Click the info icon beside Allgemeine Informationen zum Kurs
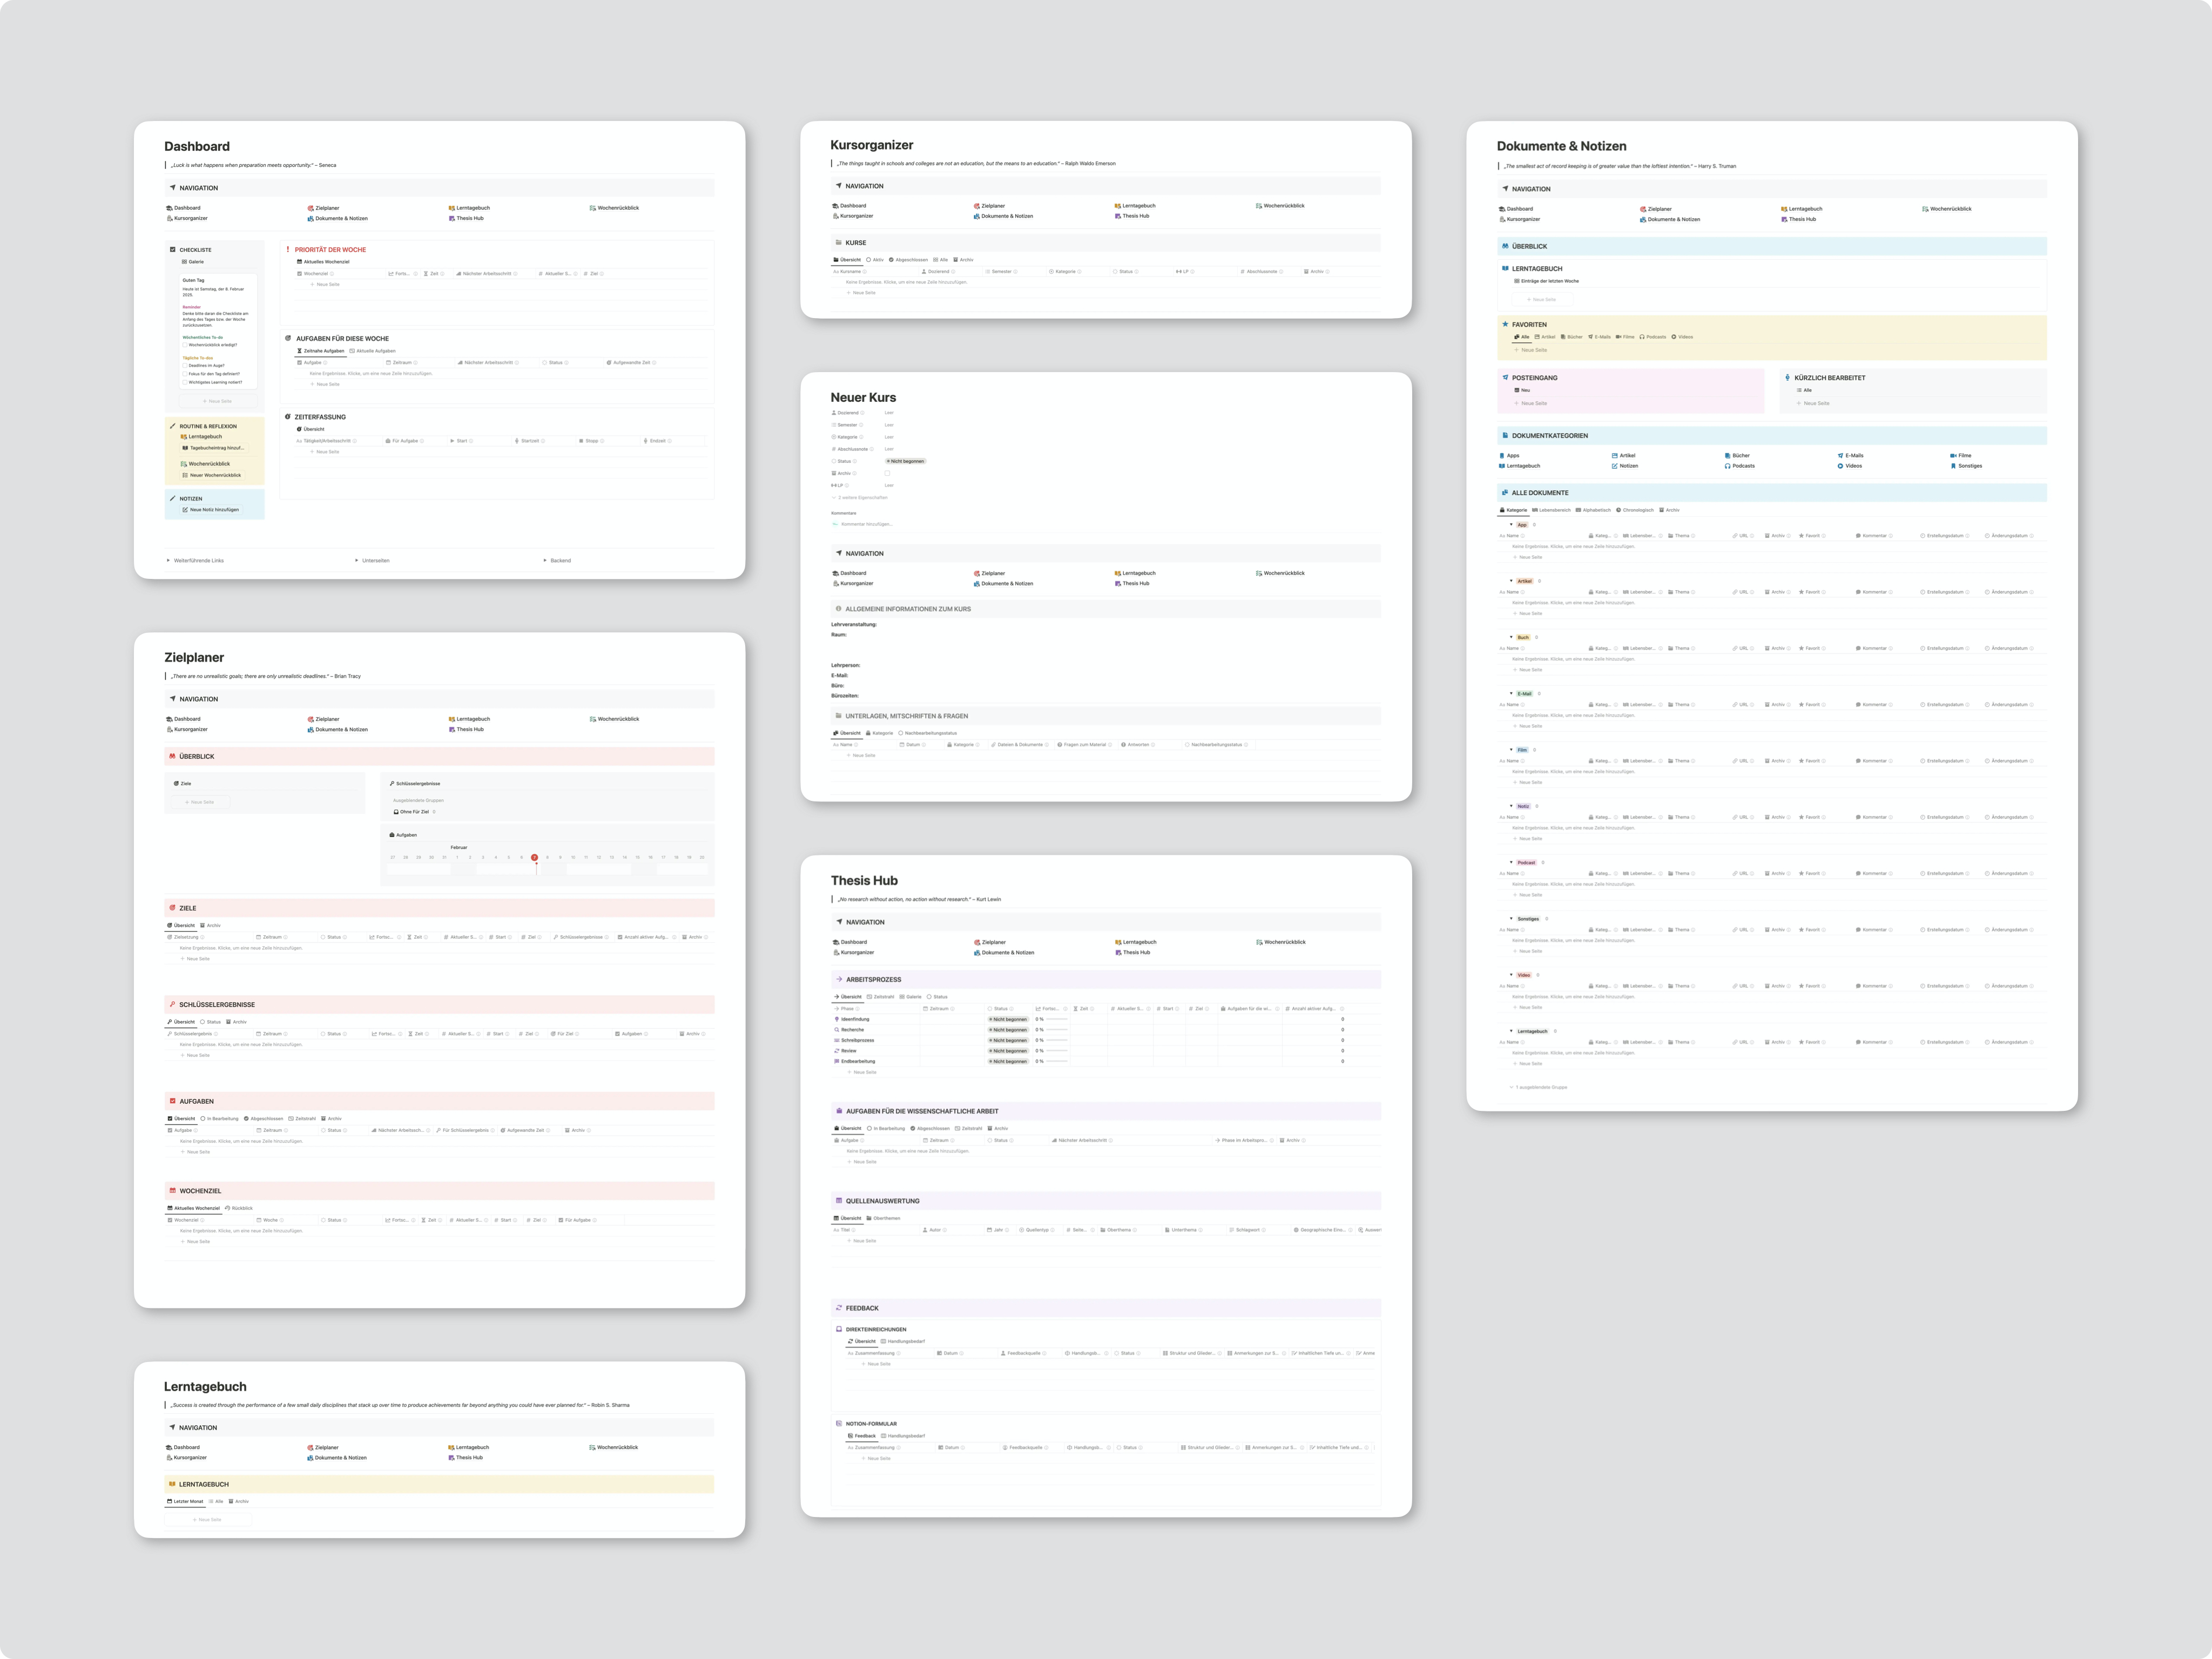This screenshot has height=1659, width=2212. [x=838, y=609]
